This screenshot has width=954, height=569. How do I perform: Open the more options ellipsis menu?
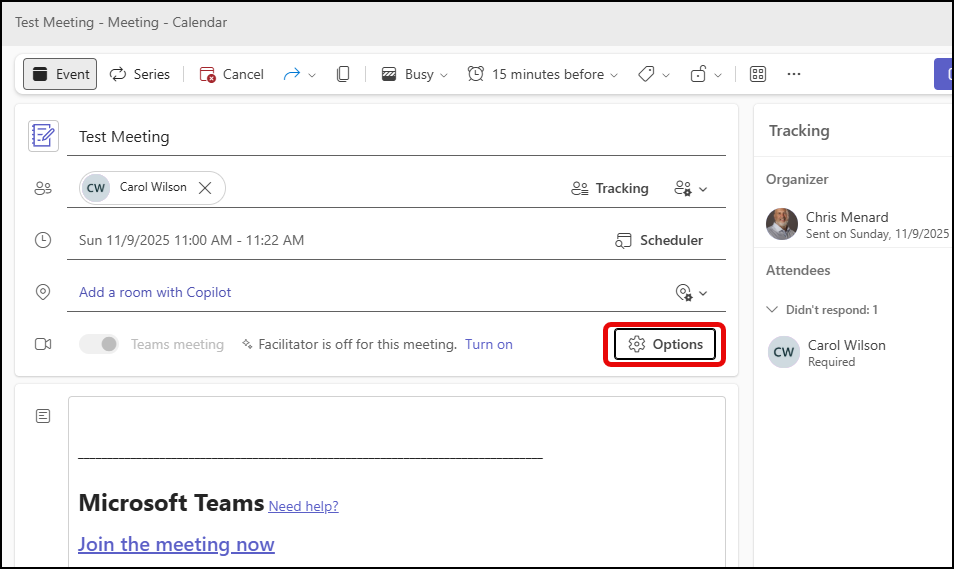coord(794,74)
